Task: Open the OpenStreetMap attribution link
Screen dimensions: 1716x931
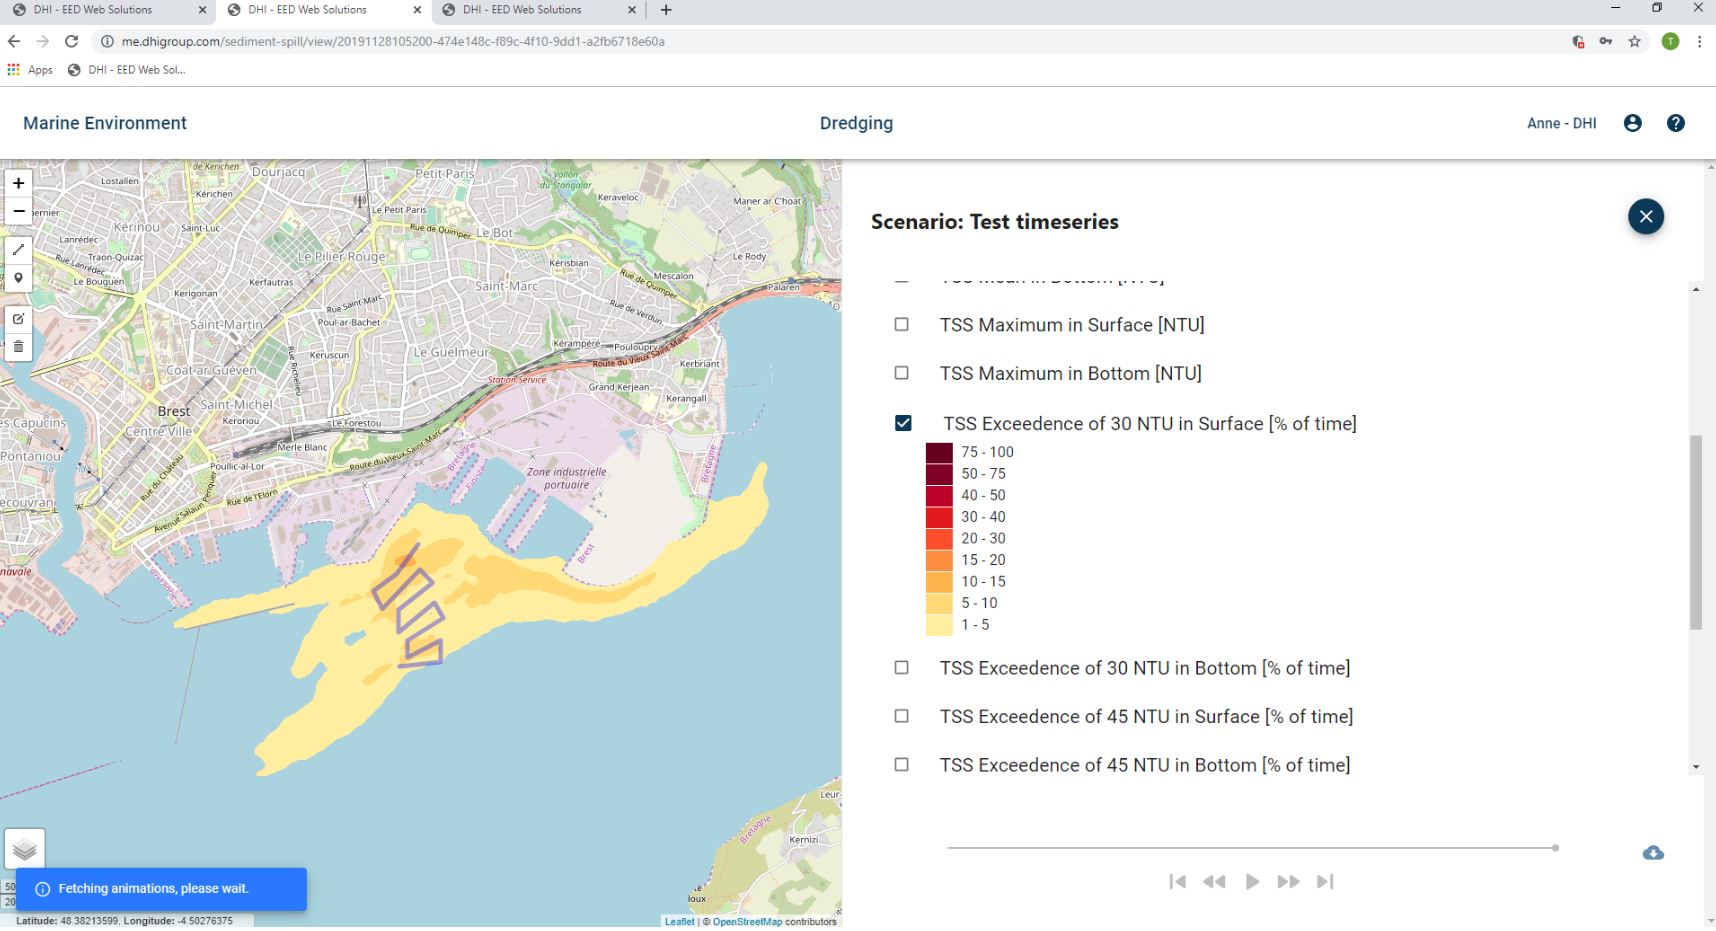Action: [747, 922]
